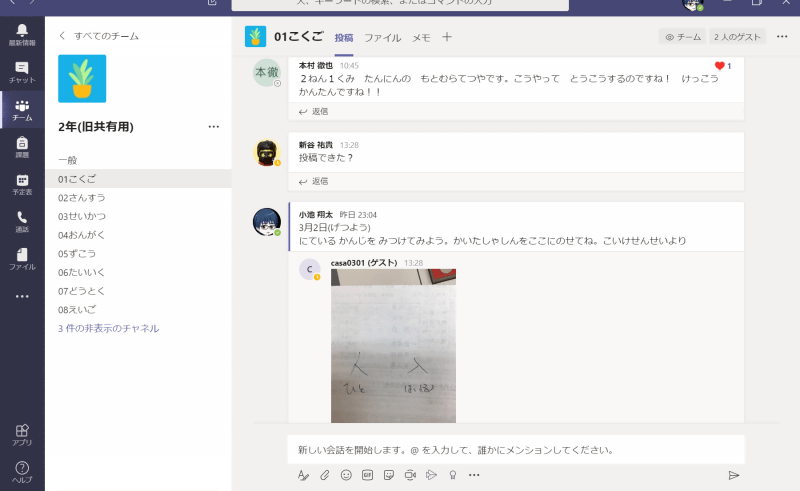
Task: Select the 01こくご channel
Action: pos(138,179)
